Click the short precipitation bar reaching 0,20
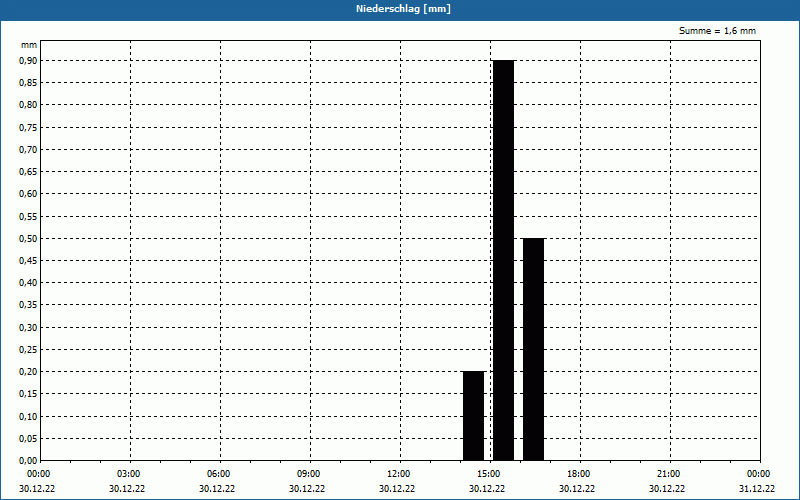Image resolution: width=800 pixels, height=500 pixels. tap(473, 416)
